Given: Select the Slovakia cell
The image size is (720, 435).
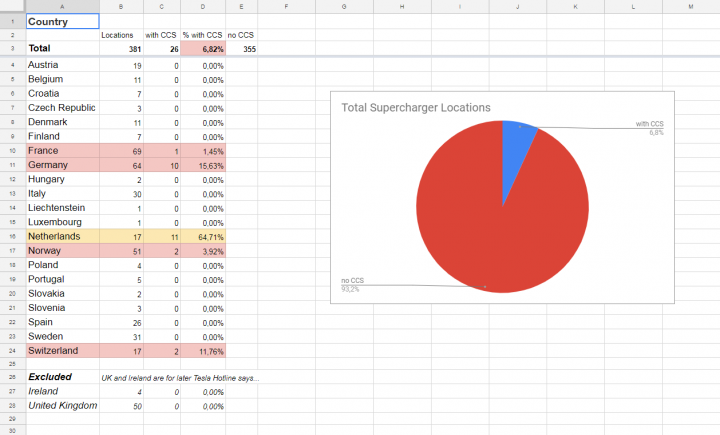Looking at the screenshot, I should (62, 293).
